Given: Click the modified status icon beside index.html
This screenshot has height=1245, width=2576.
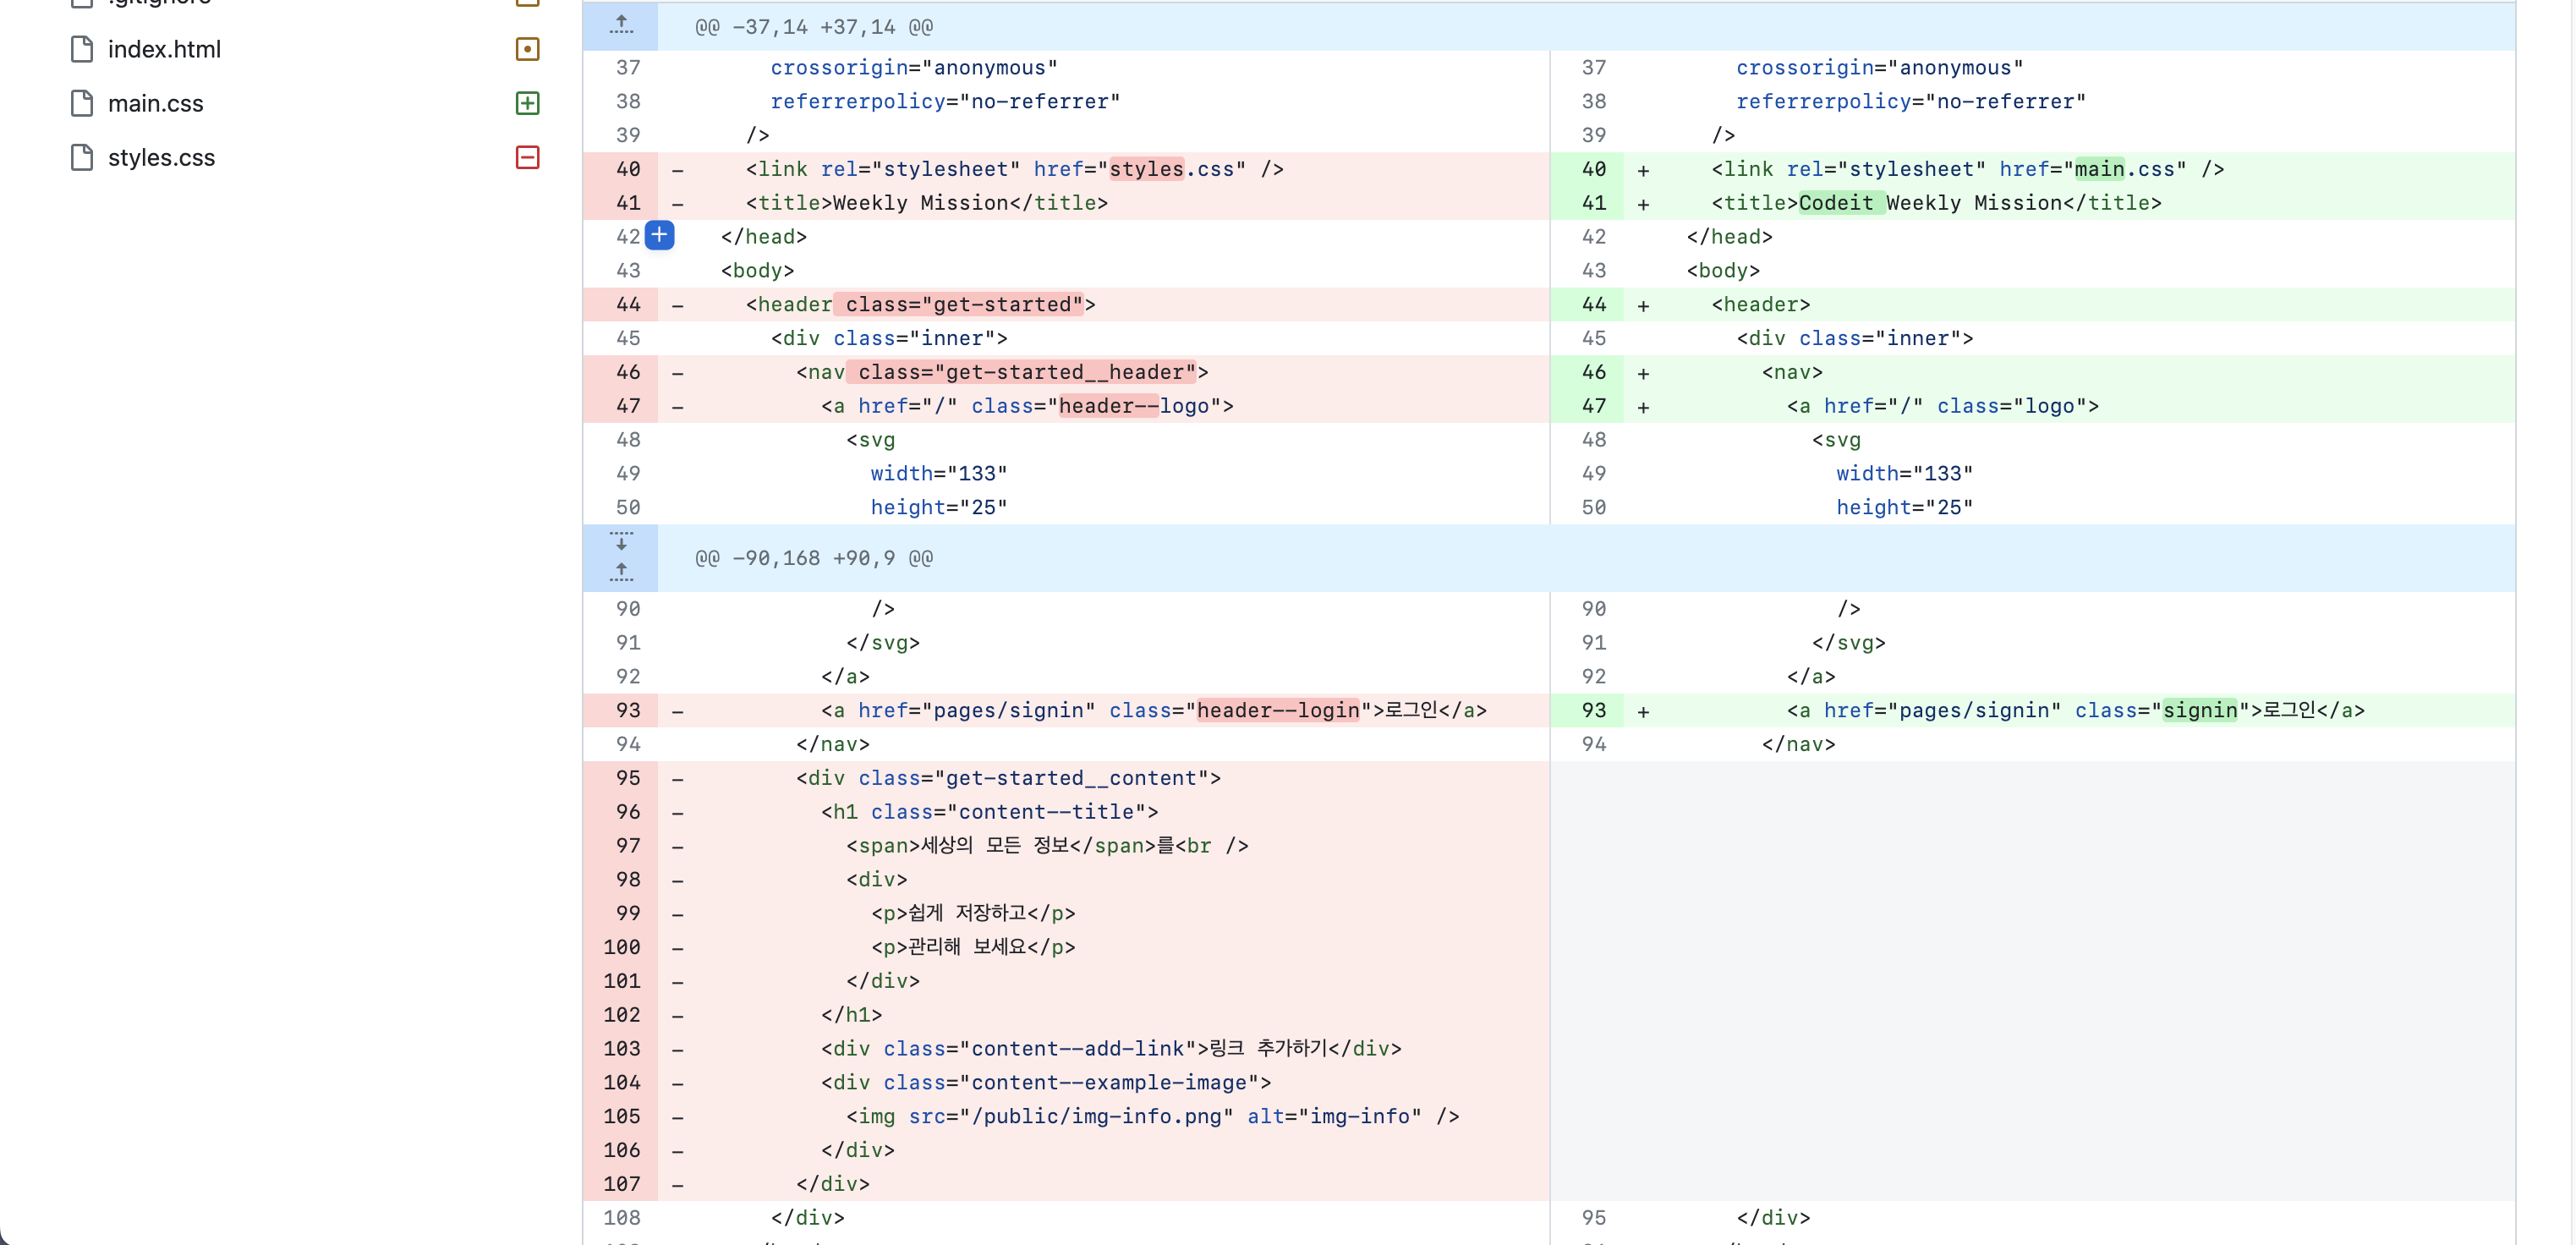Looking at the screenshot, I should (527, 49).
